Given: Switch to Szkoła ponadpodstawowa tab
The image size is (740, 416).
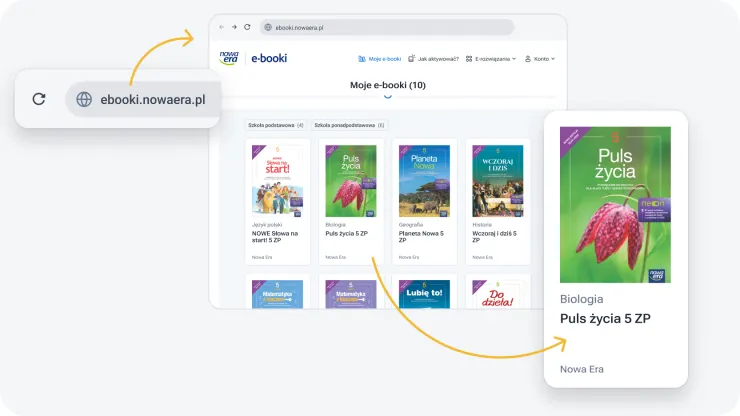Looking at the screenshot, I should click(x=349, y=125).
